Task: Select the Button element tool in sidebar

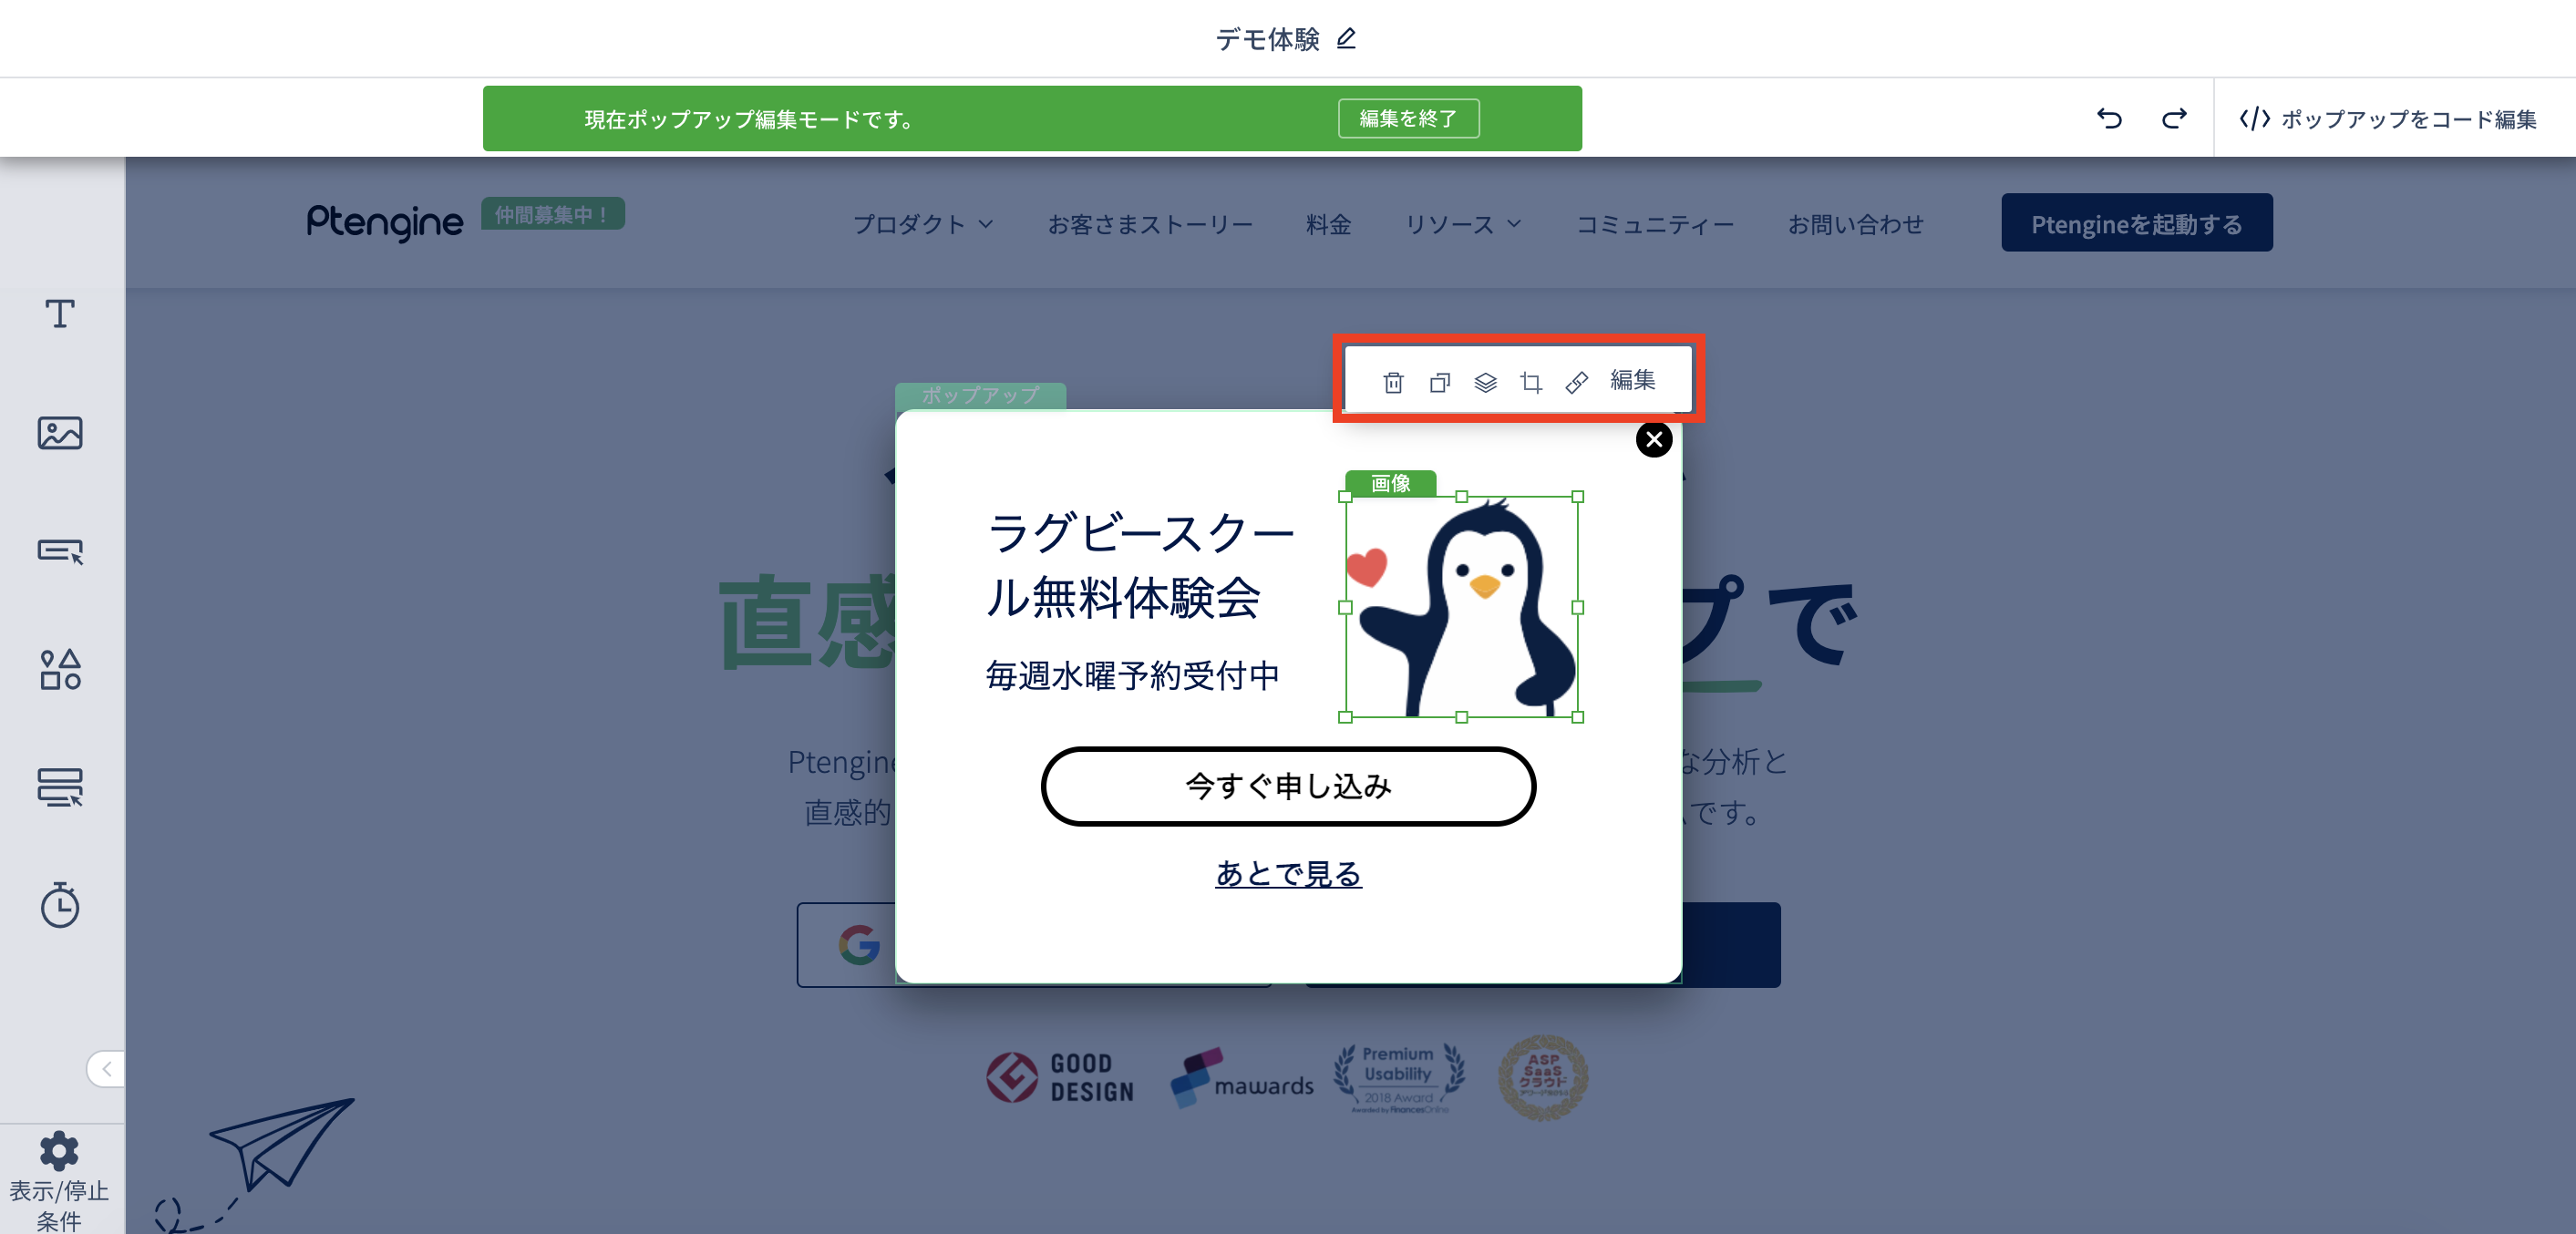Action: coord(60,551)
